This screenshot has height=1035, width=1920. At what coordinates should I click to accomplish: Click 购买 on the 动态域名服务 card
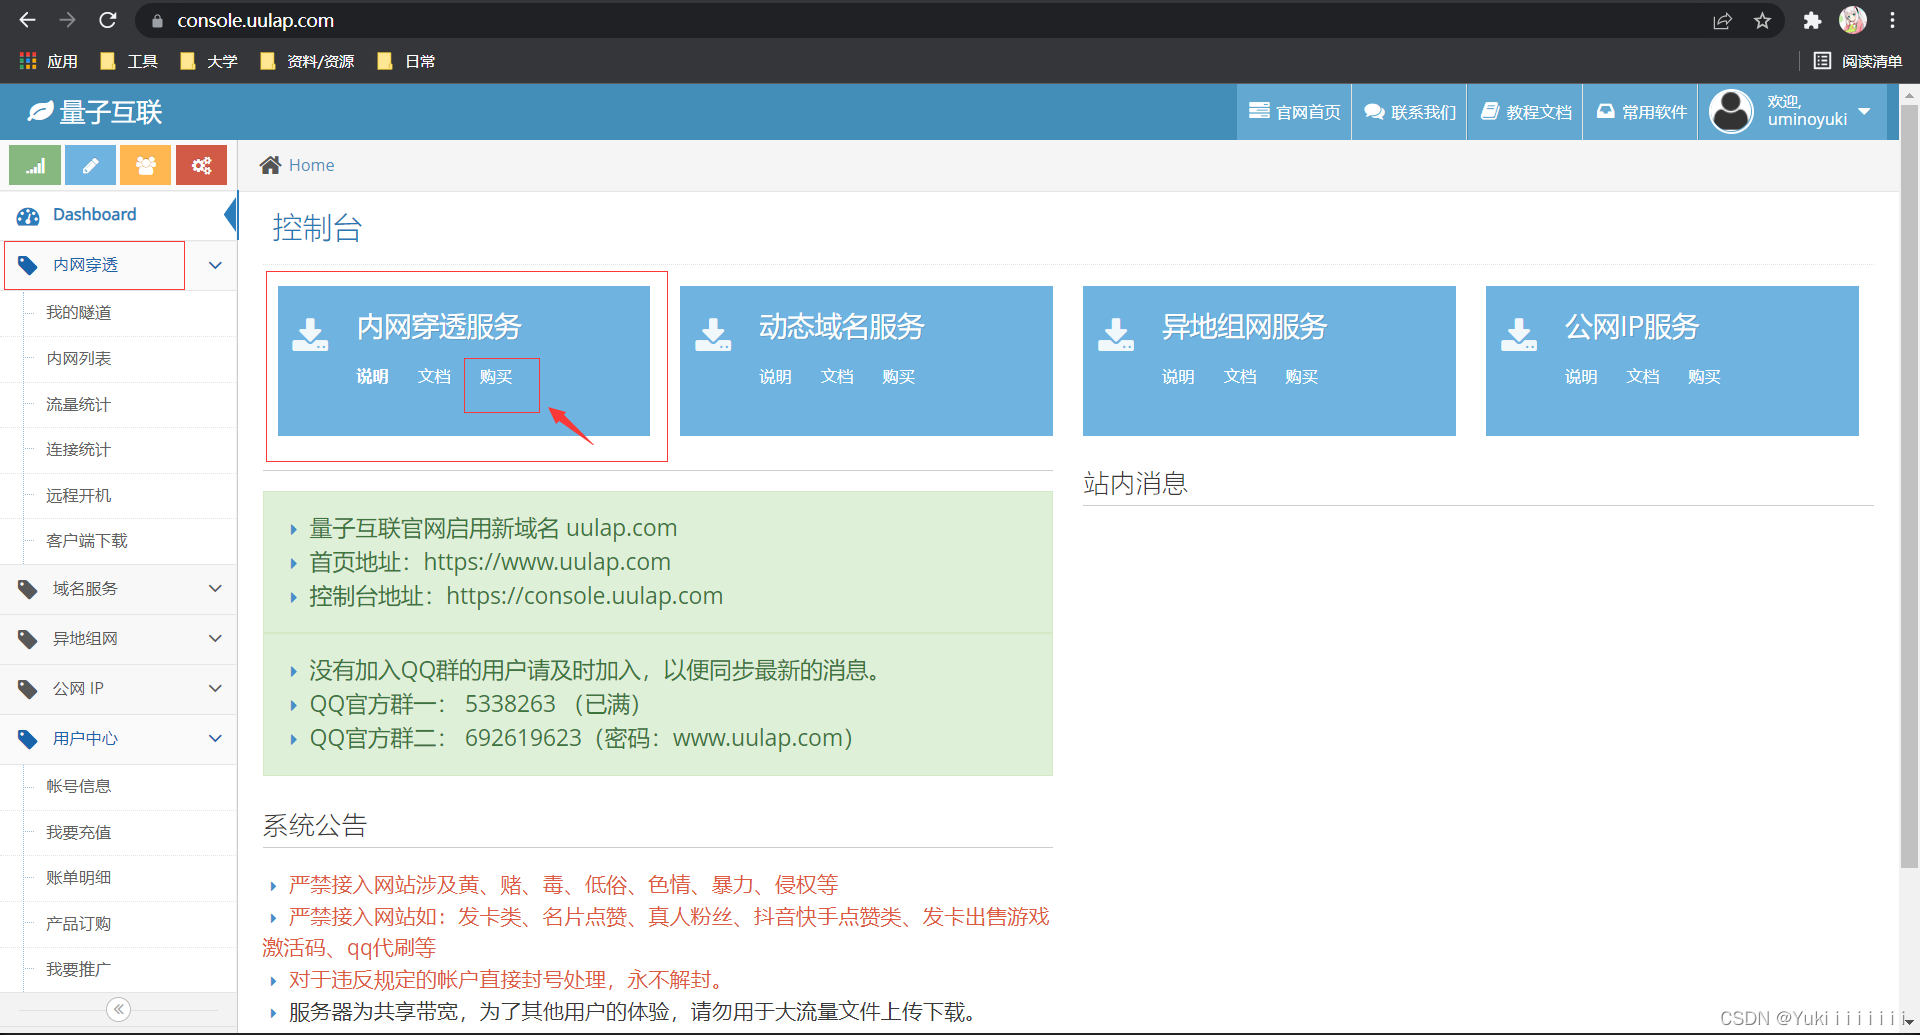coord(899,377)
